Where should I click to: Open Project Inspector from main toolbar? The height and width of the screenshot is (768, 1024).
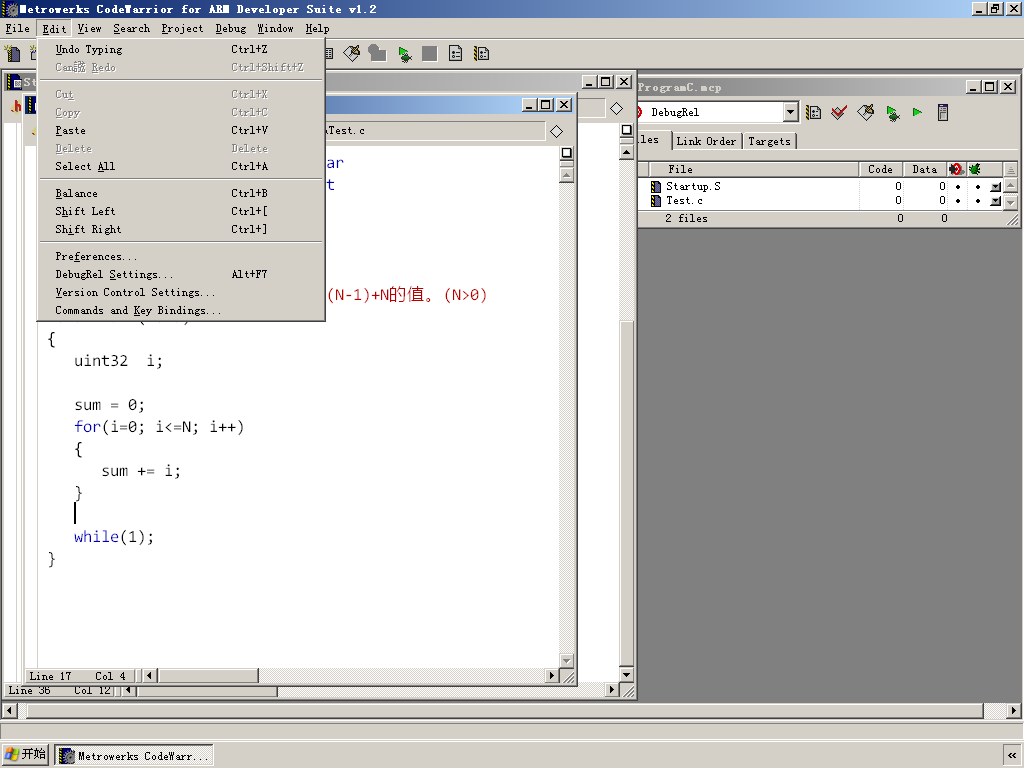point(456,54)
